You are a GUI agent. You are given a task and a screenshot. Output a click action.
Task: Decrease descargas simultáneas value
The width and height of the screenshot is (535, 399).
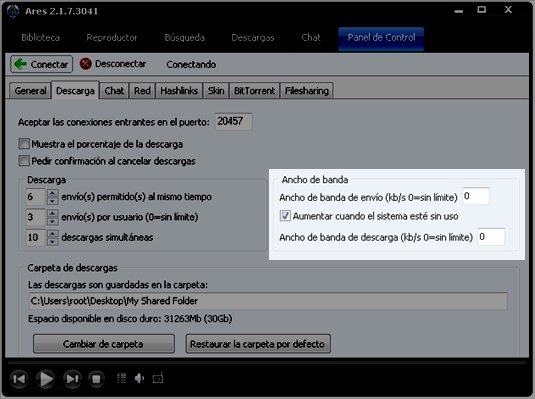click(52, 241)
